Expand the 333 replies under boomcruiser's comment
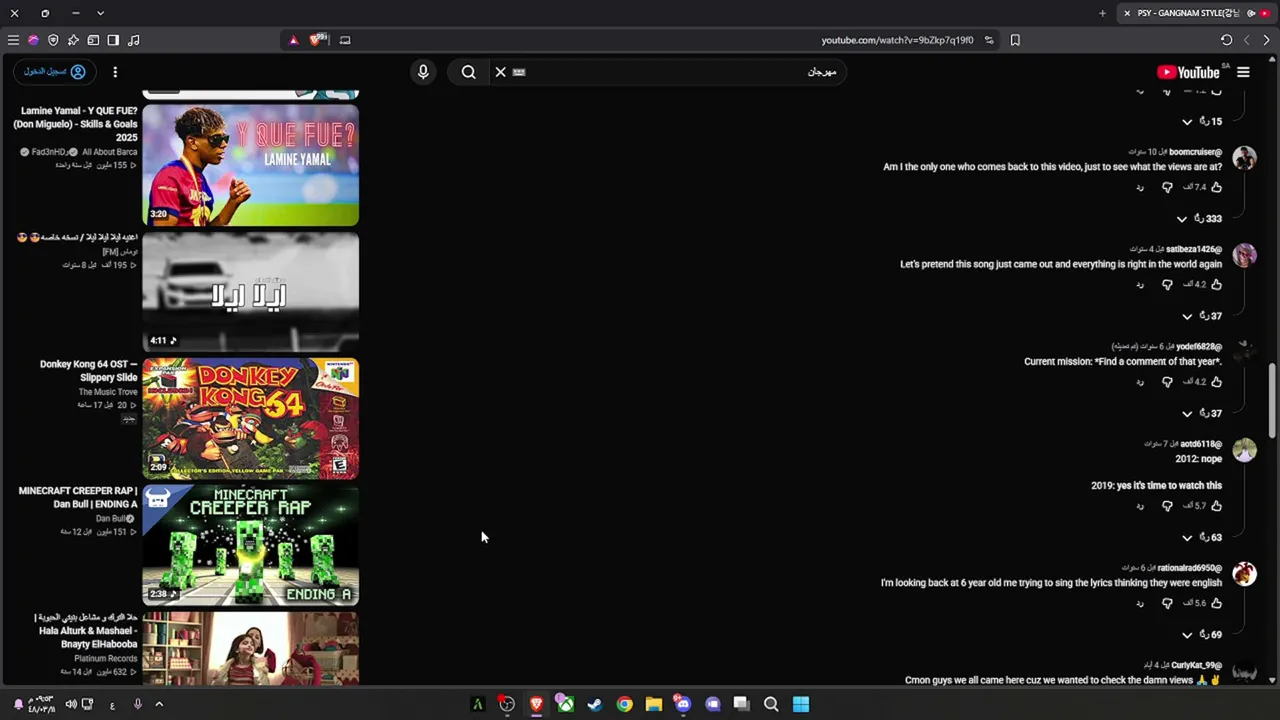The height and width of the screenshot is (720, 1280). [x=1200, y=218]
